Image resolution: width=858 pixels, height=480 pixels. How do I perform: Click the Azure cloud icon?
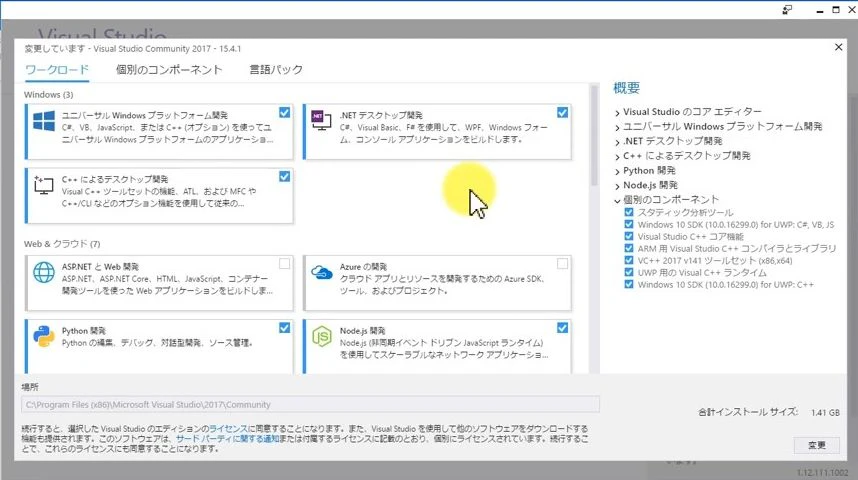coord(322,272)
